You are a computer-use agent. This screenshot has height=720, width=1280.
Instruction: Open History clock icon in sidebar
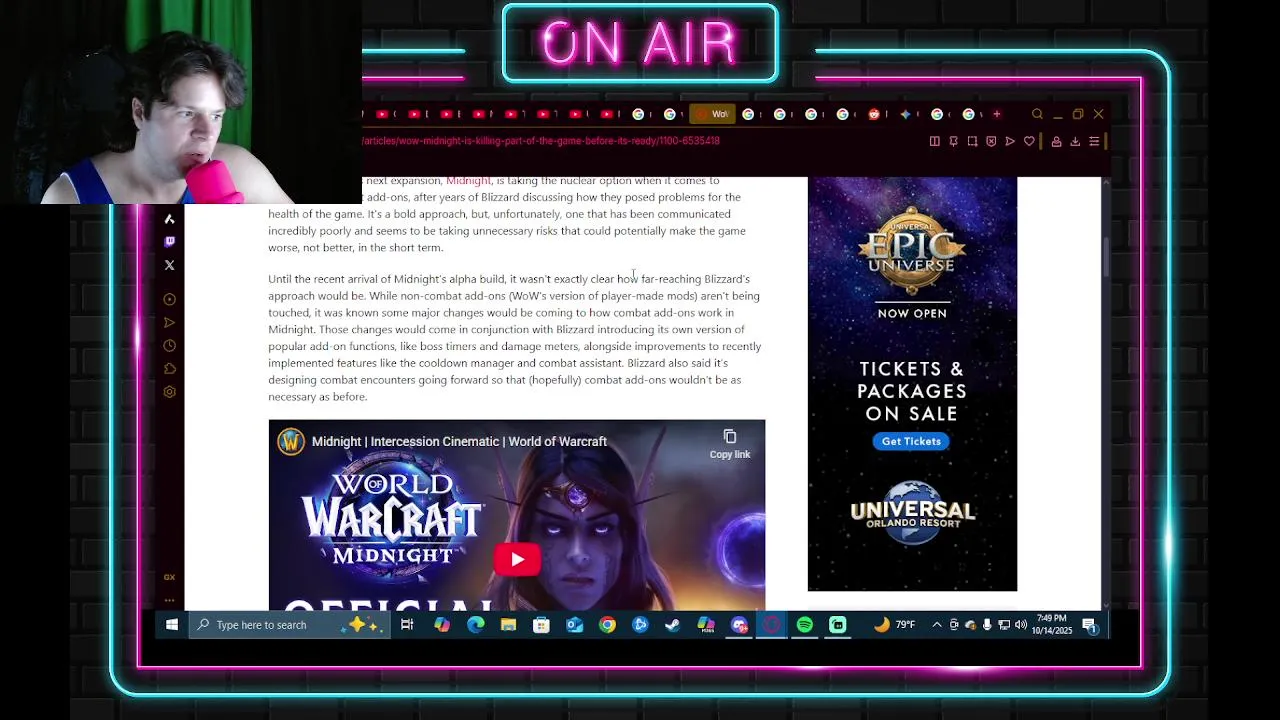tap(169, 345)
